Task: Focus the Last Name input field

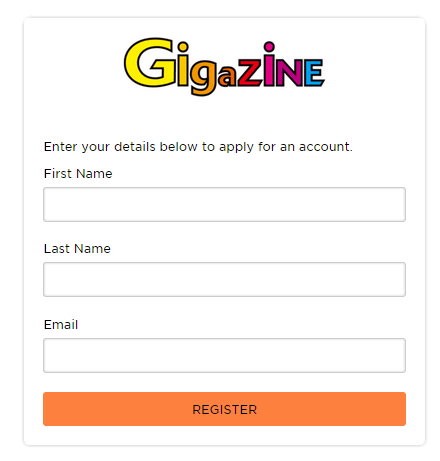Action: coord(224,279)
